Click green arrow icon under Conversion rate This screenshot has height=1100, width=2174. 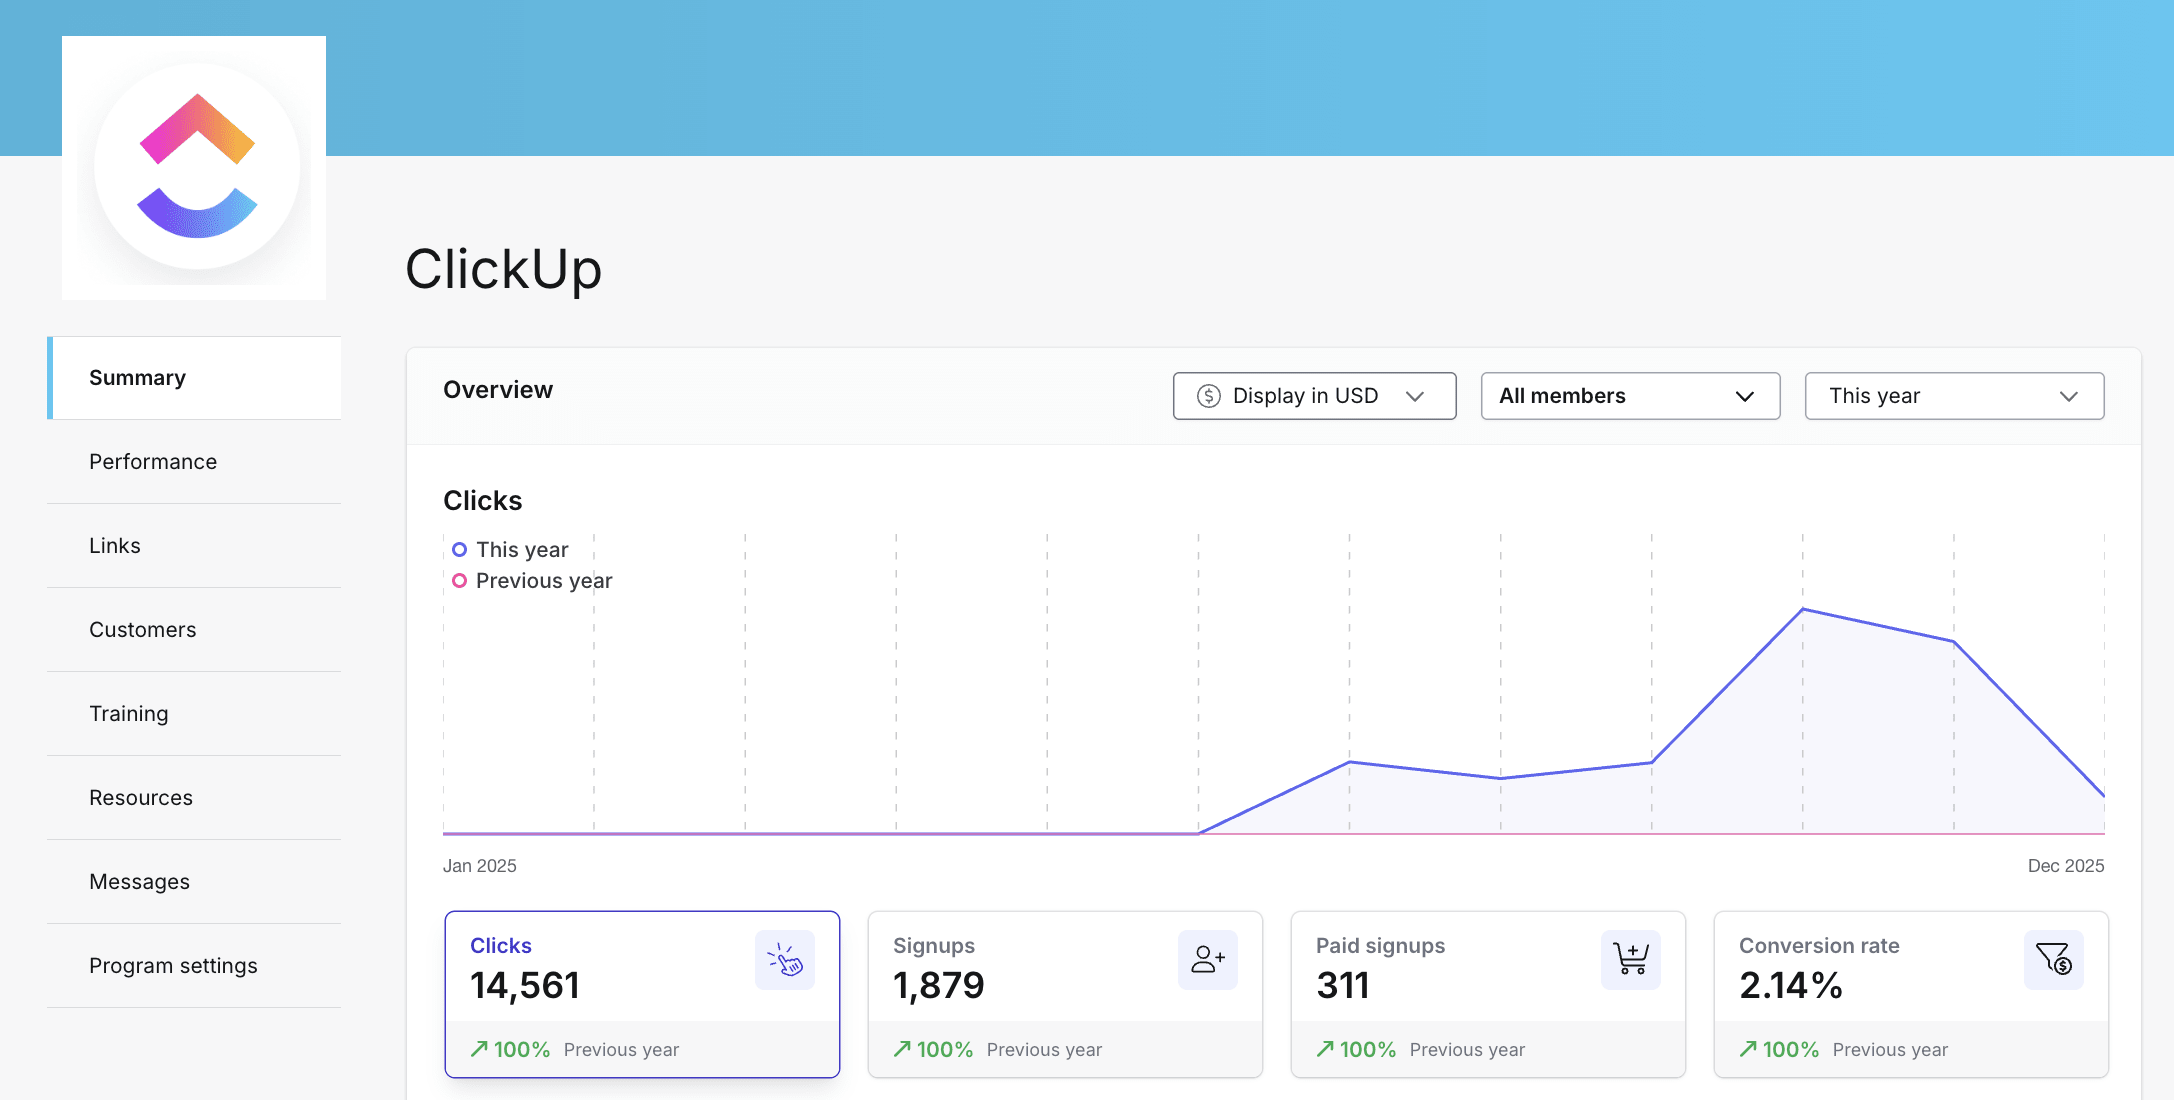1748,1049
